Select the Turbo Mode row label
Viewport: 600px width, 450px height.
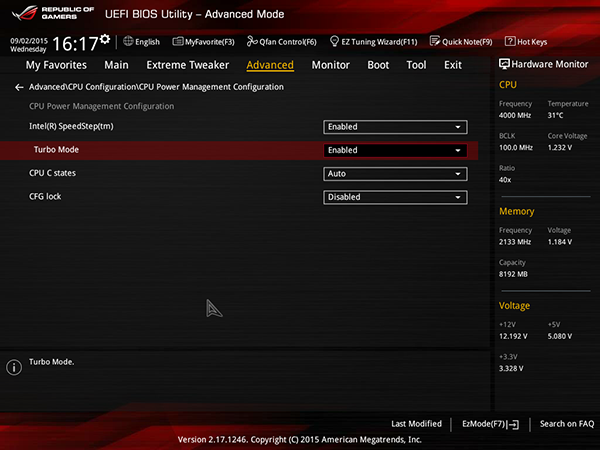(56, 150)
